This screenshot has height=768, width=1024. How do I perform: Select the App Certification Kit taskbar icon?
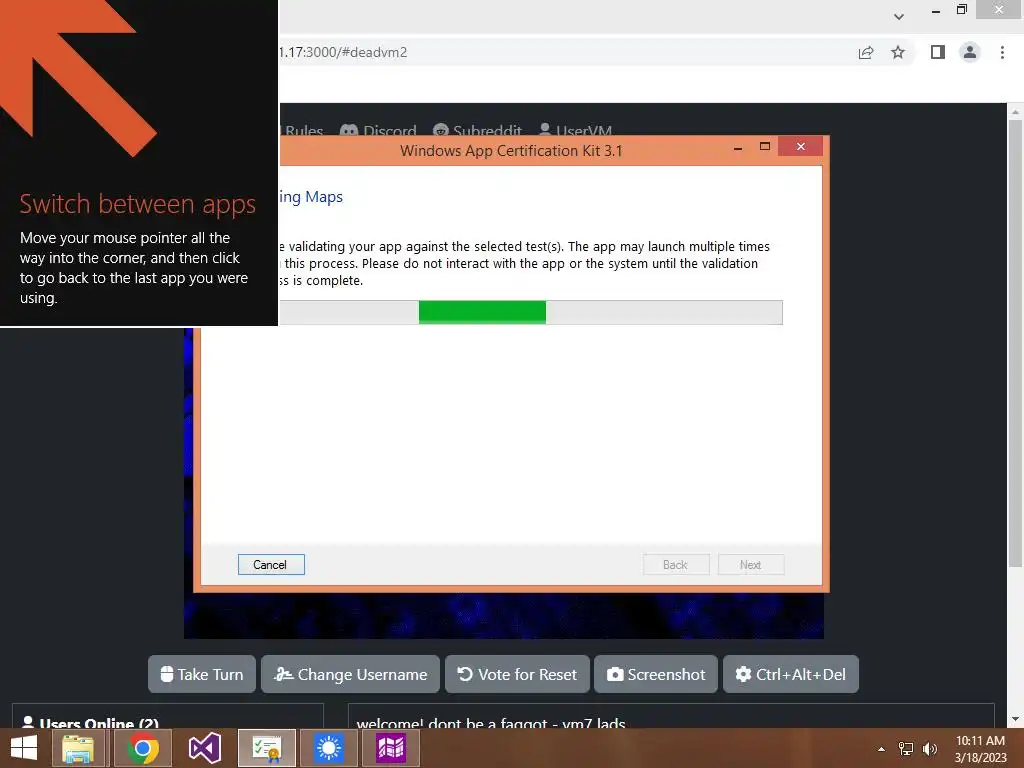(x=266, y=748)
